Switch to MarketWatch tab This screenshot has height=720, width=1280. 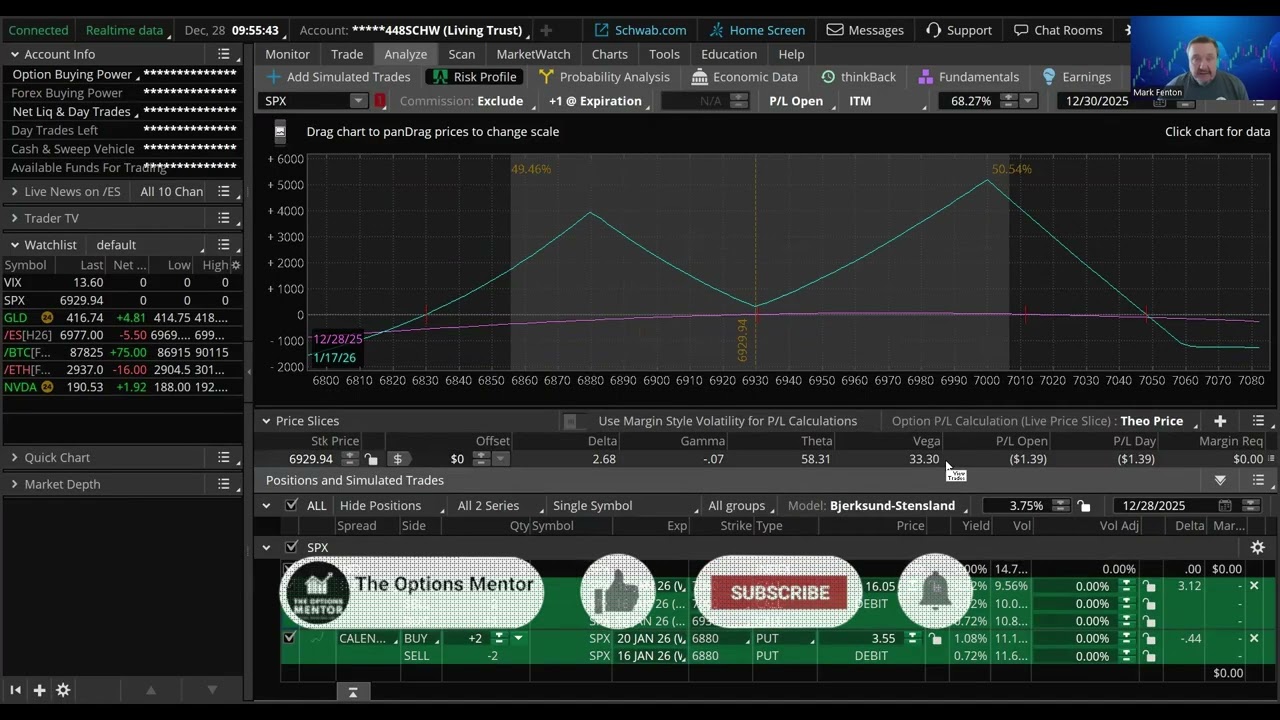coord(534,54)
